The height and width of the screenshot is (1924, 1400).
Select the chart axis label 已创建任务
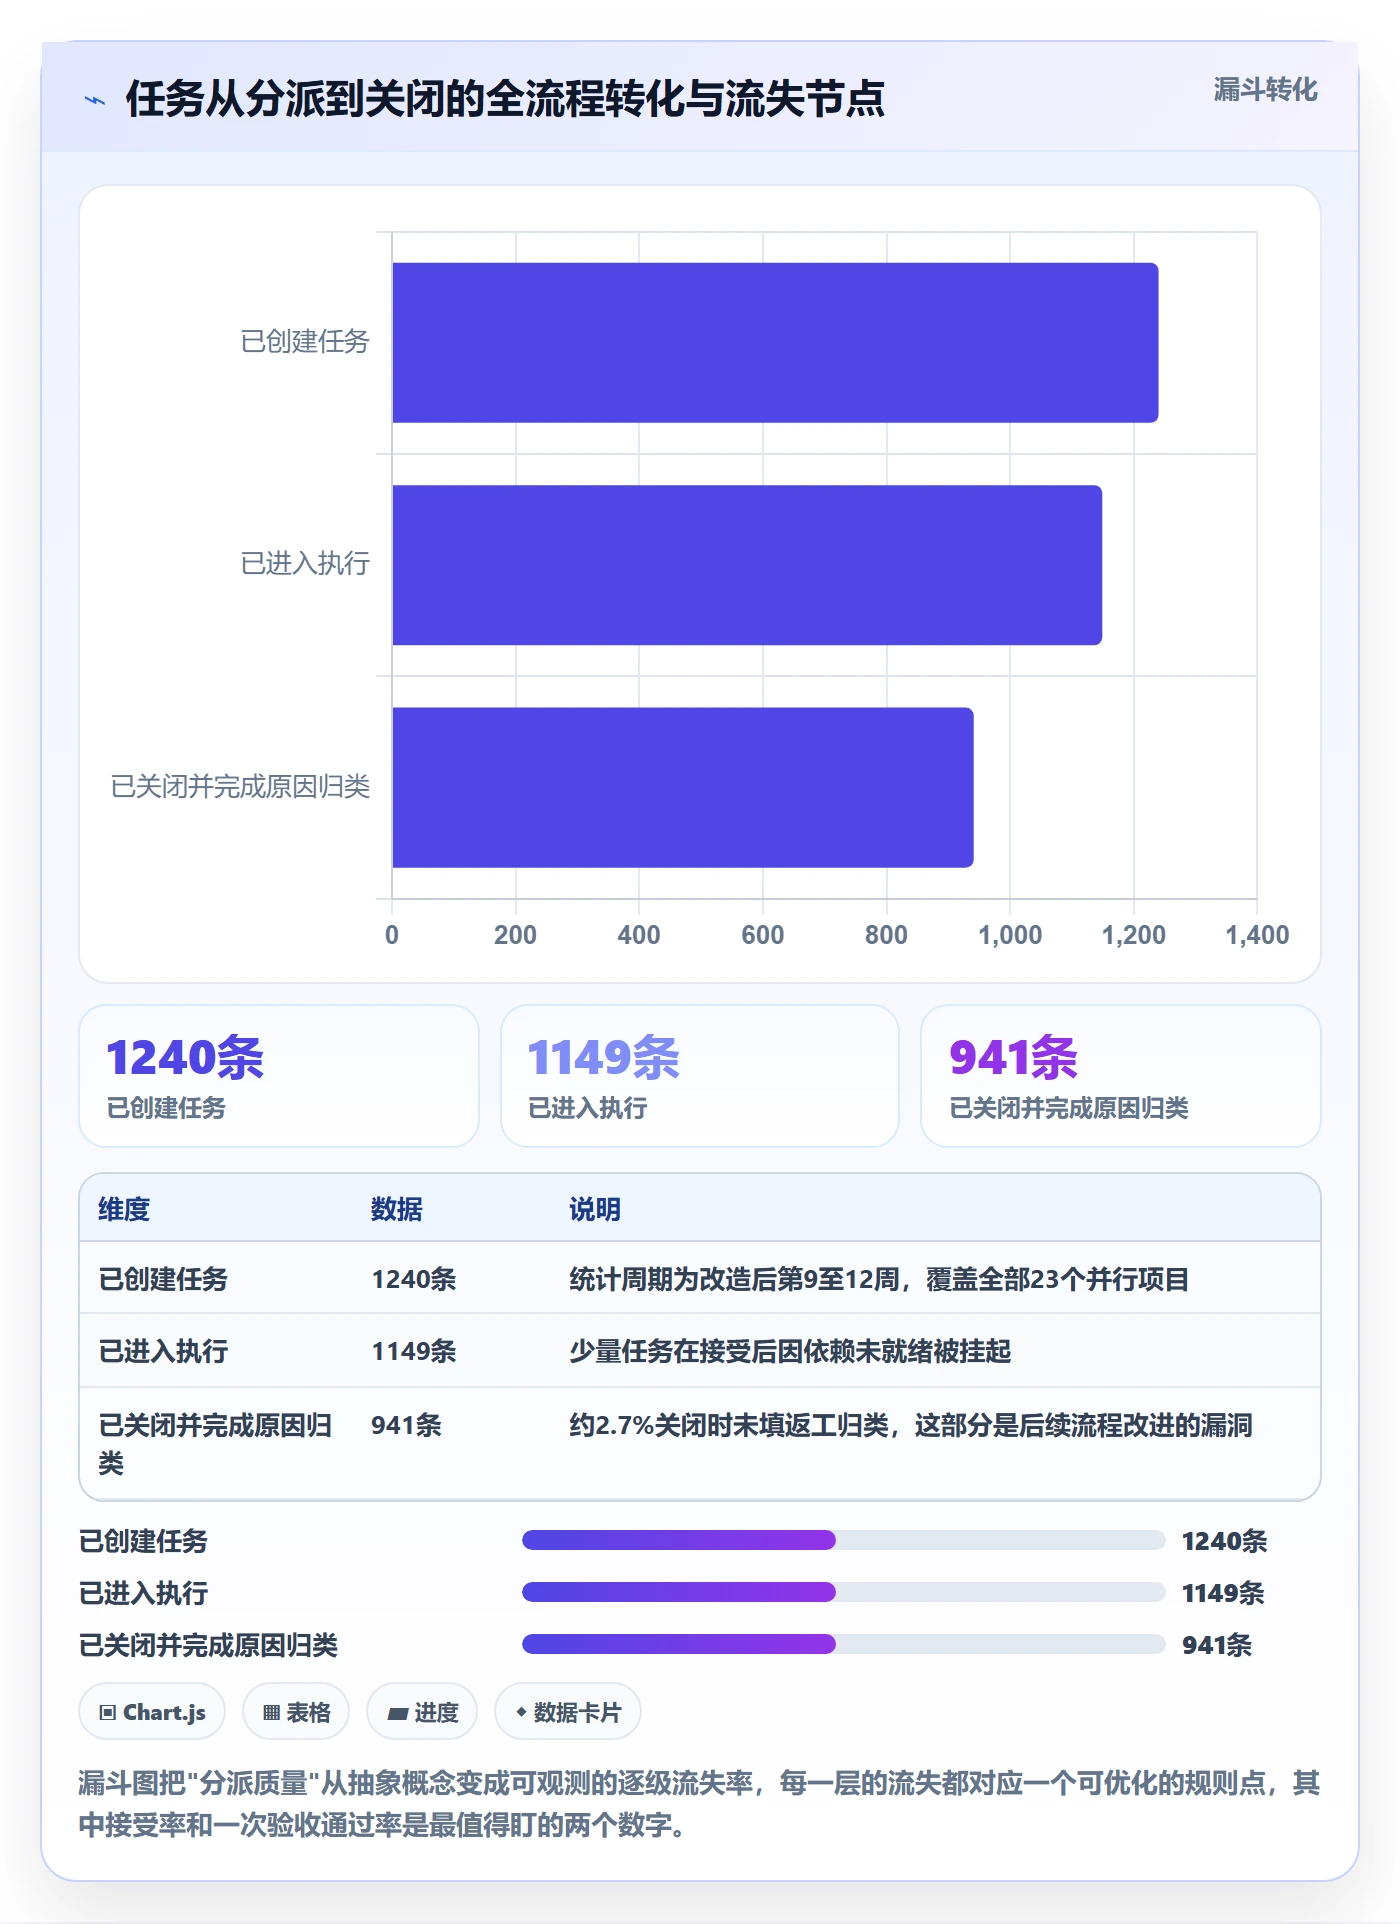click(305, 342)
